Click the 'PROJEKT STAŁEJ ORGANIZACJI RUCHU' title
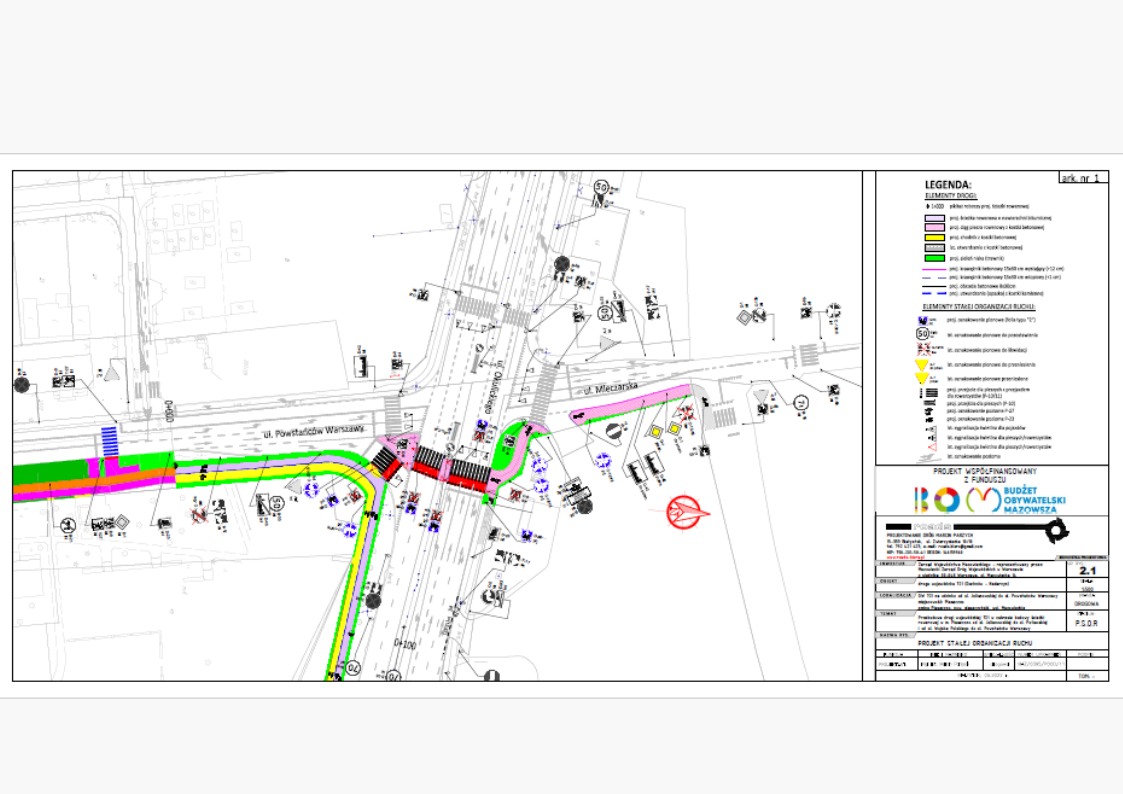Screen dimensions: 1123x794 tap(975, 643)
